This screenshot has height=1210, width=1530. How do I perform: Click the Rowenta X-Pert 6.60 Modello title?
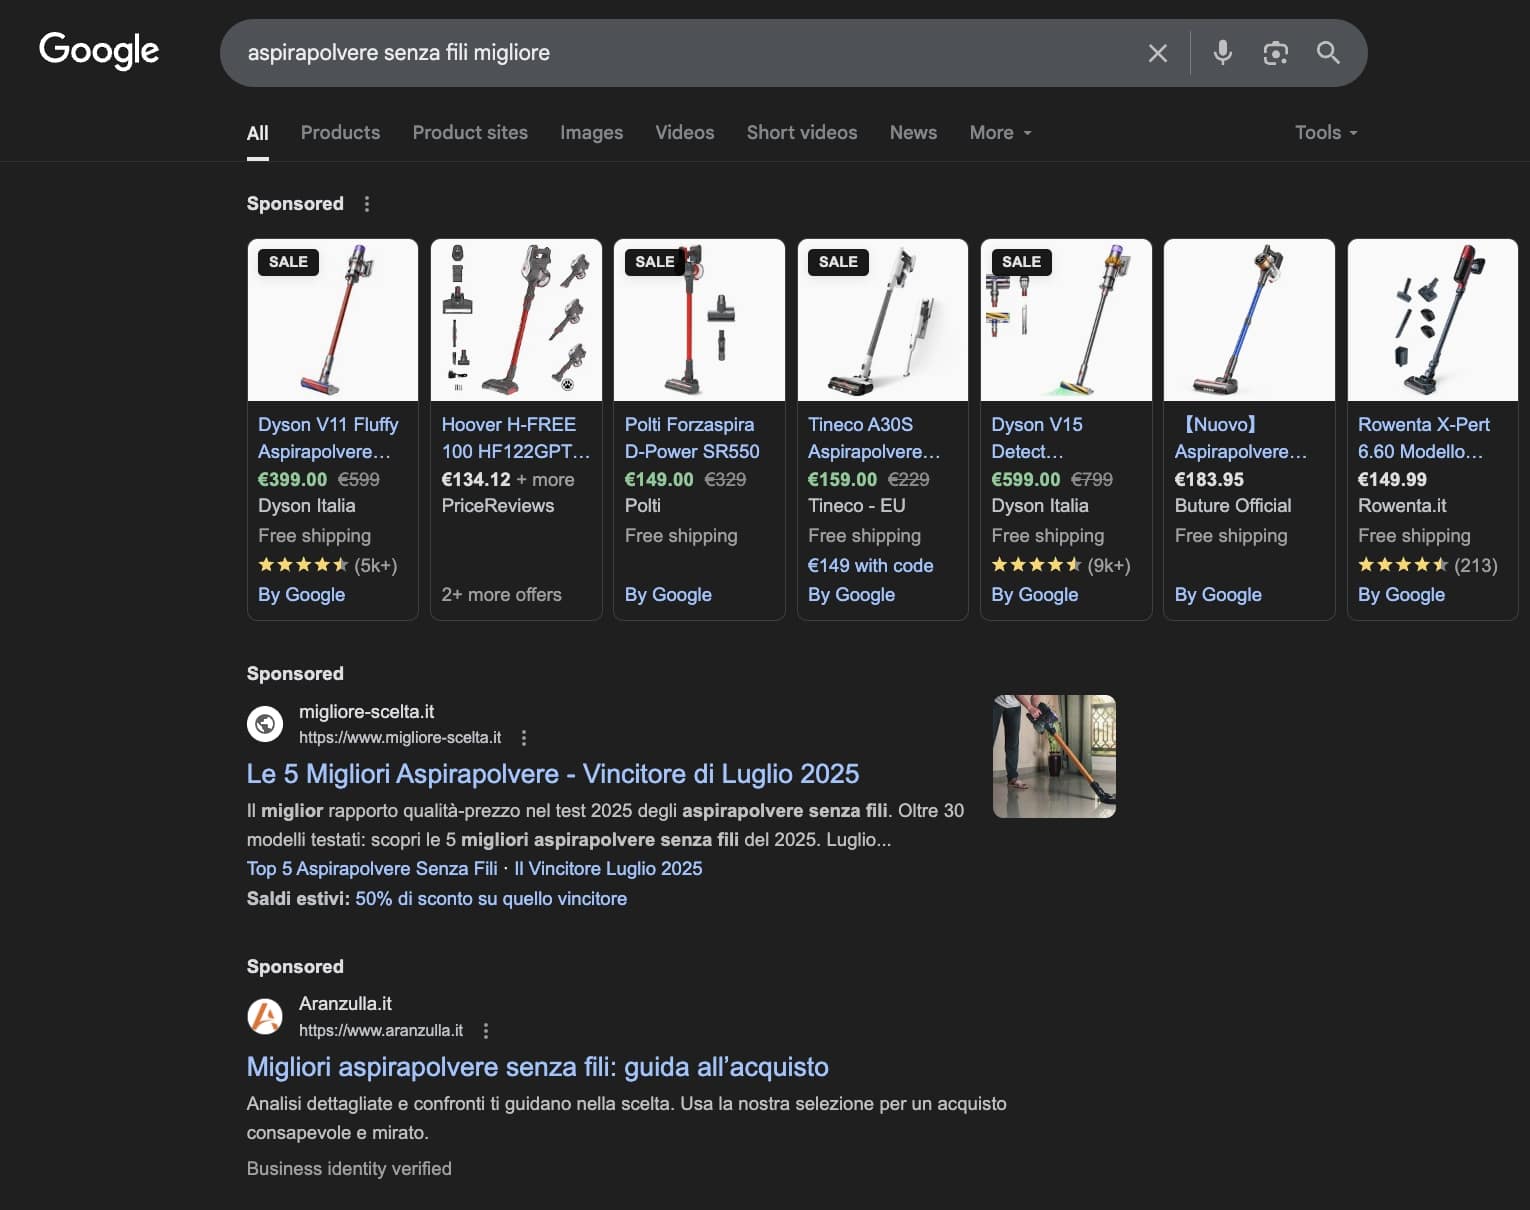pos(1424,438)
